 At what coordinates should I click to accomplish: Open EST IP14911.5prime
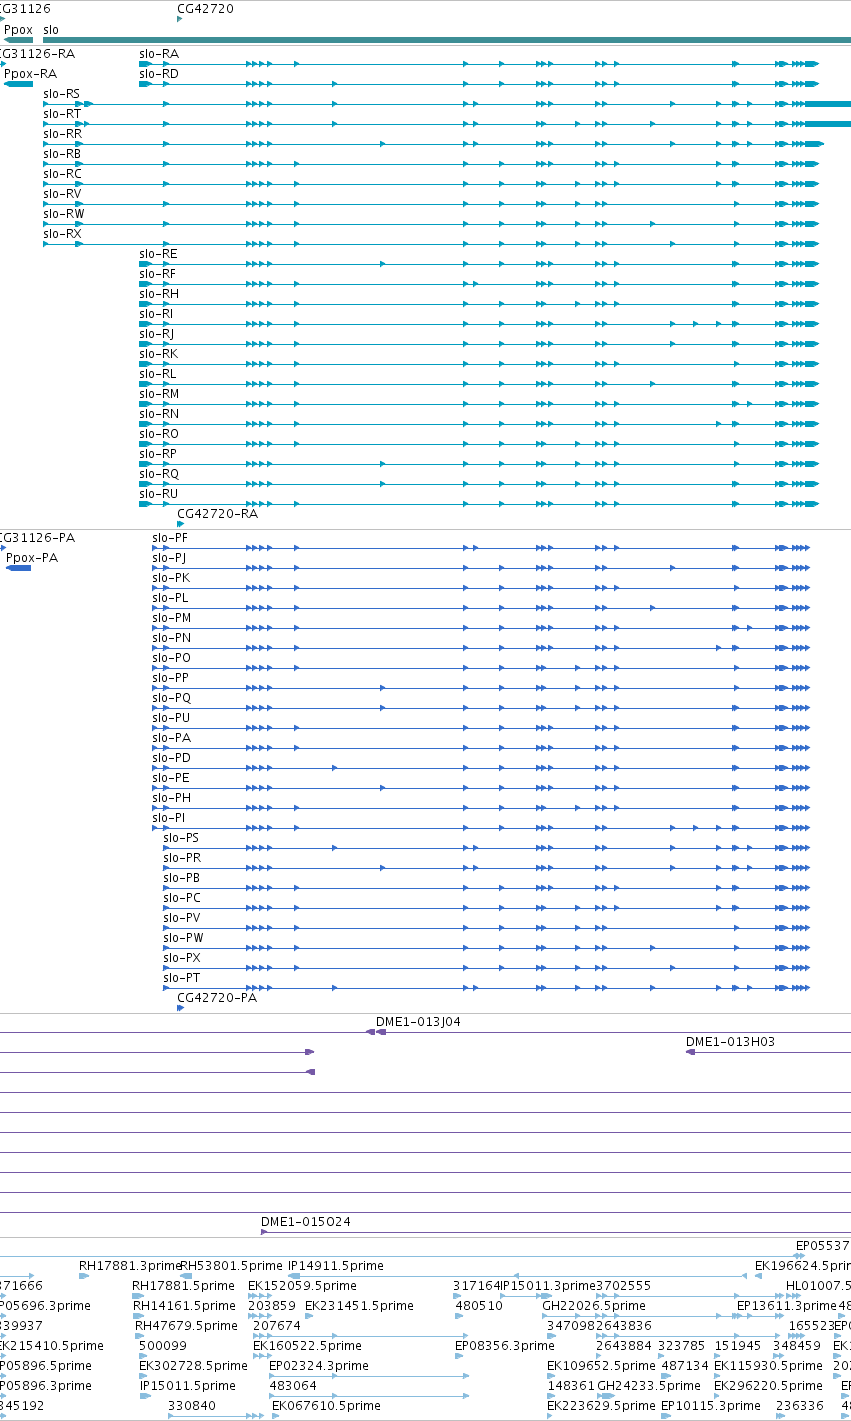(x=336, y=1266)
